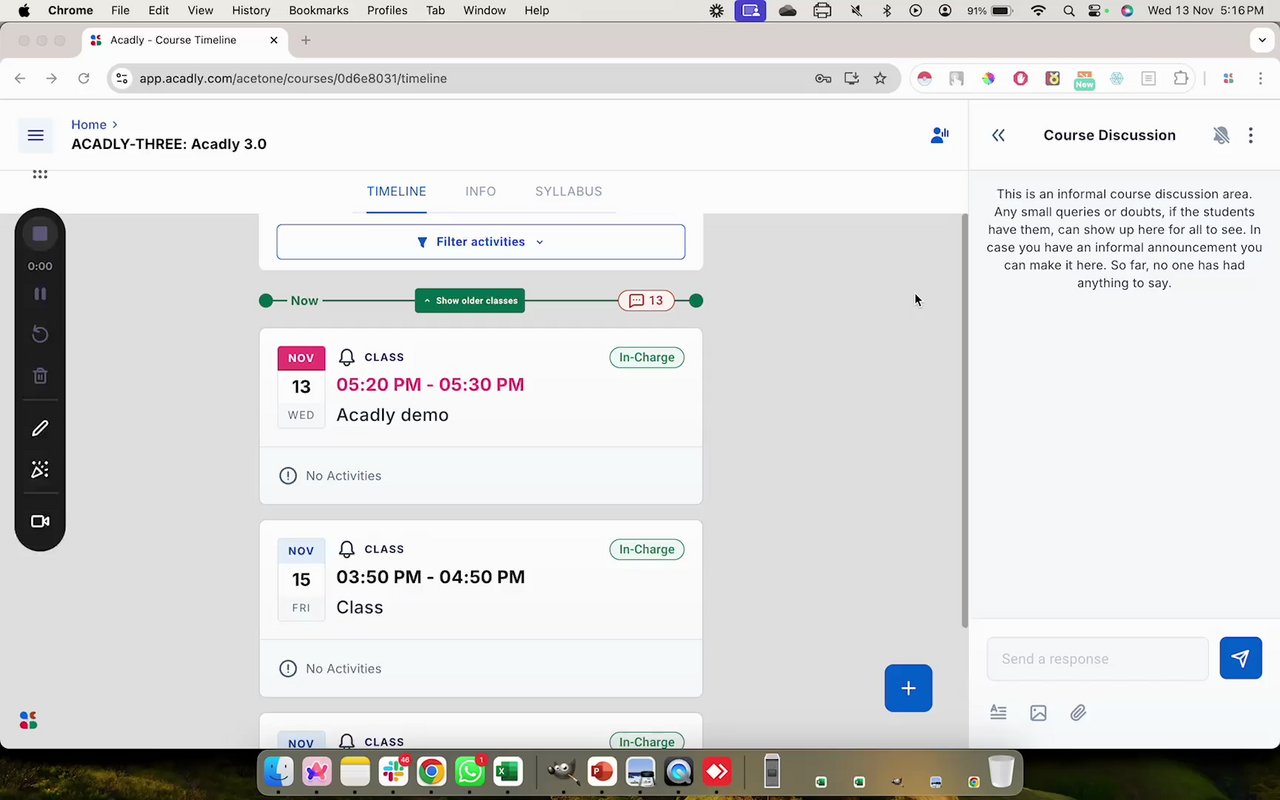Attach an image to the response
Viewport: 1280px width, 800px height.
click(1038, 713)
